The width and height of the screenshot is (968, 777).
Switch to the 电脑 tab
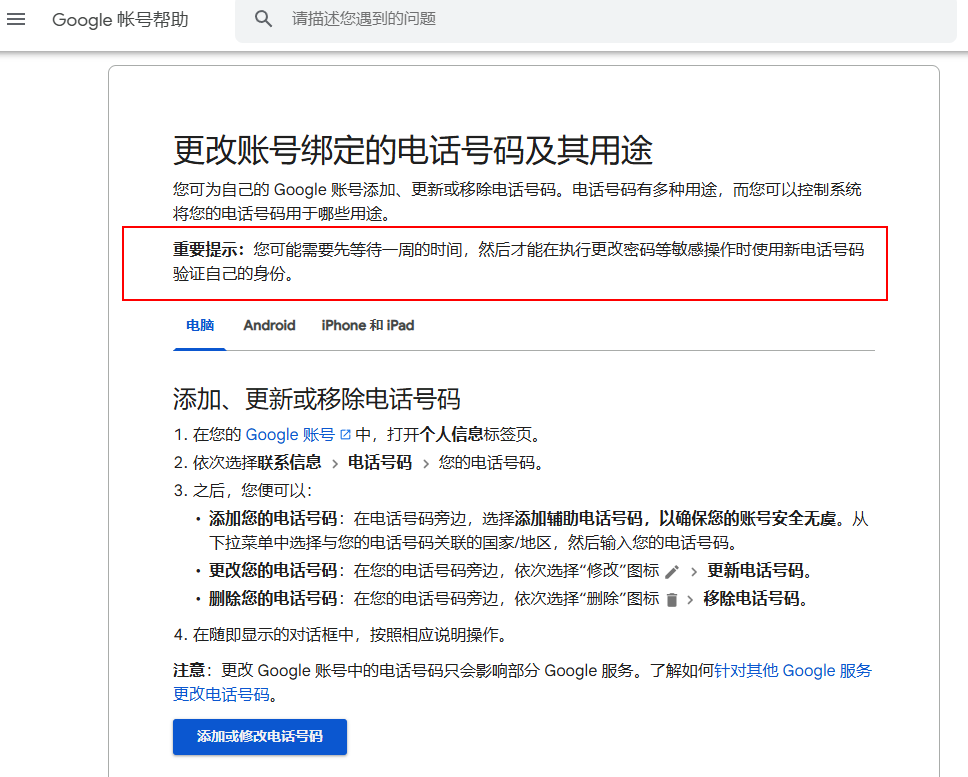click(200, 325)
